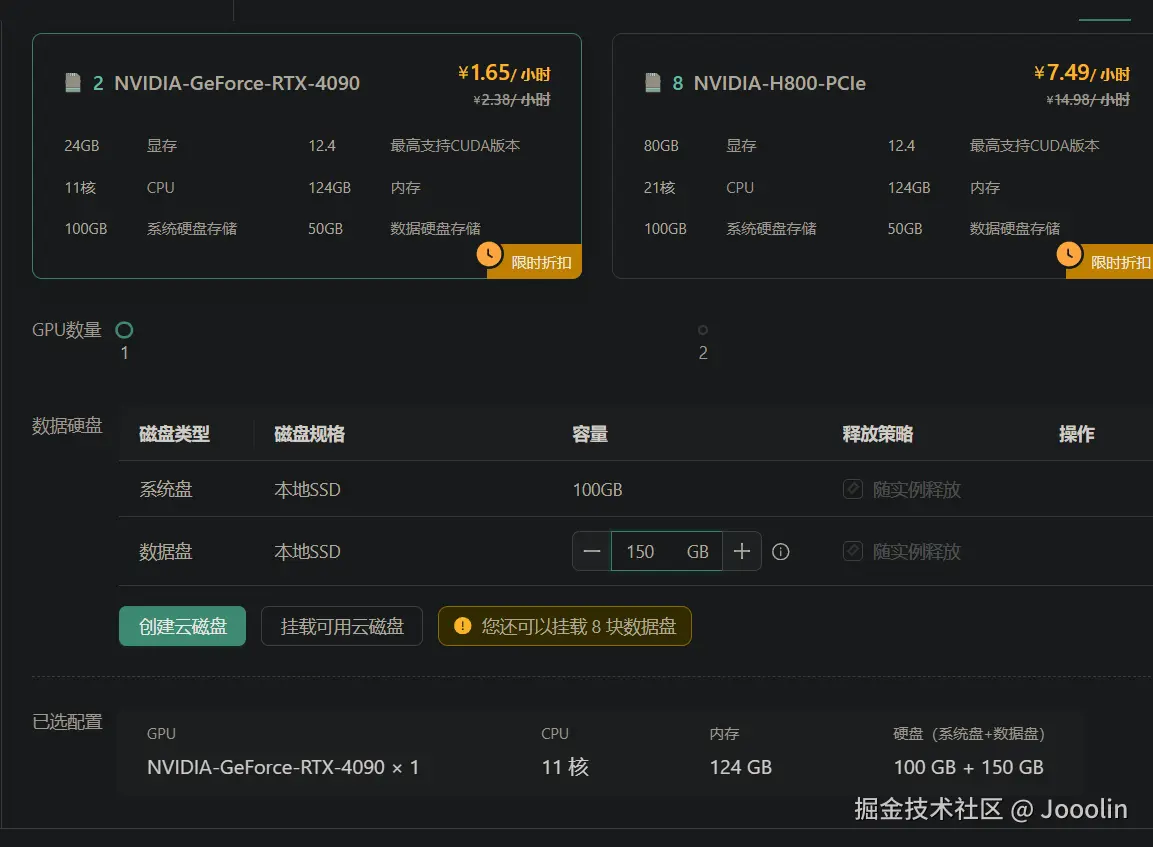The image size is (1153, 847).
Task: Click the 21核 CPU value on H800 card
Action: click(660, 187)
